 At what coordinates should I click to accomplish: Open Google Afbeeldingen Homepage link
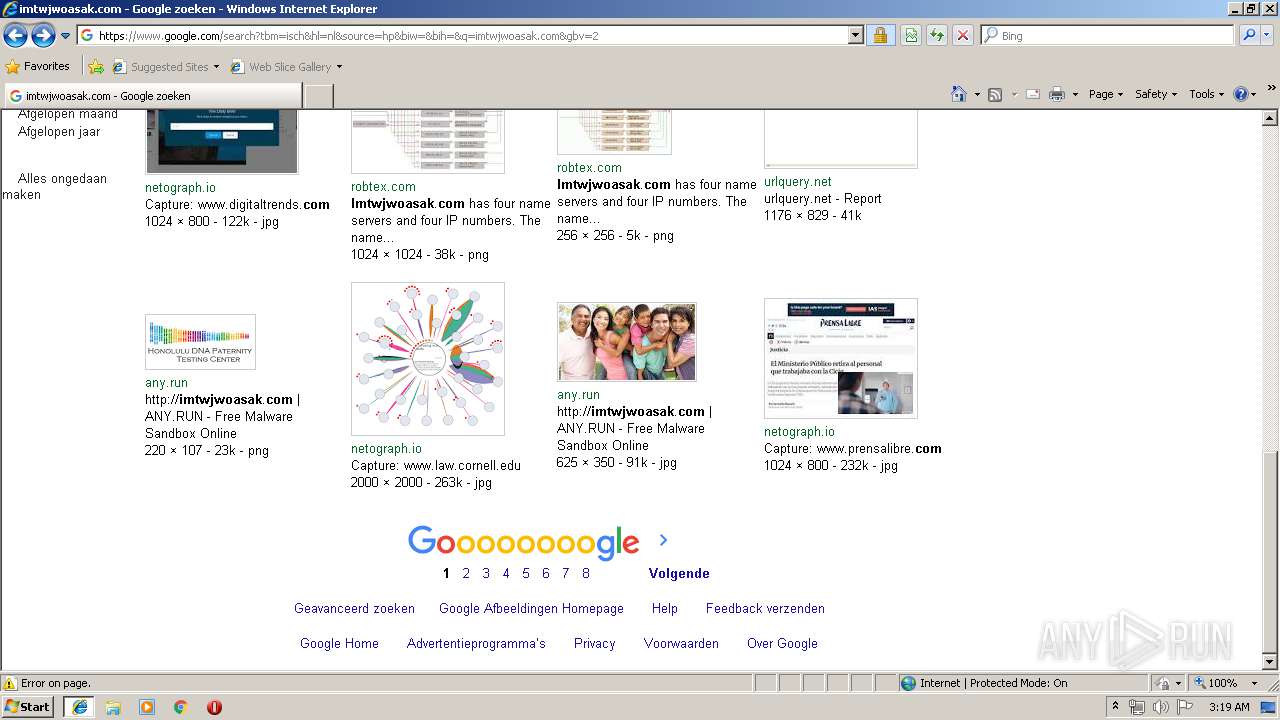coord(531,608)
